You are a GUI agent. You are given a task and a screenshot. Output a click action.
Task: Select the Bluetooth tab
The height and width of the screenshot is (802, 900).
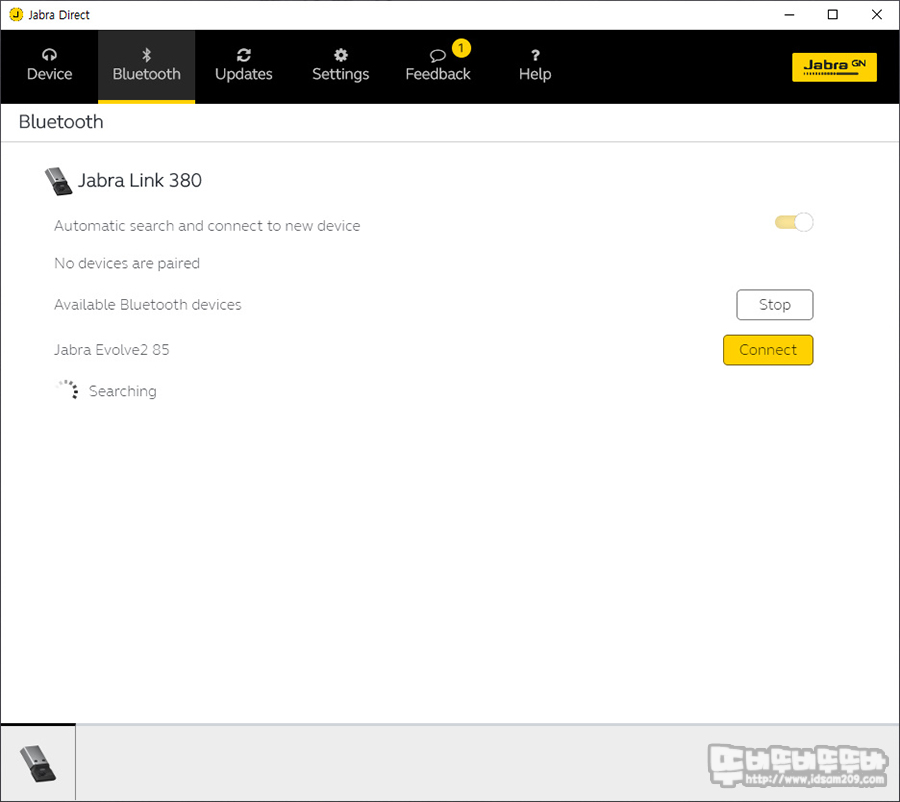point(146,66)
